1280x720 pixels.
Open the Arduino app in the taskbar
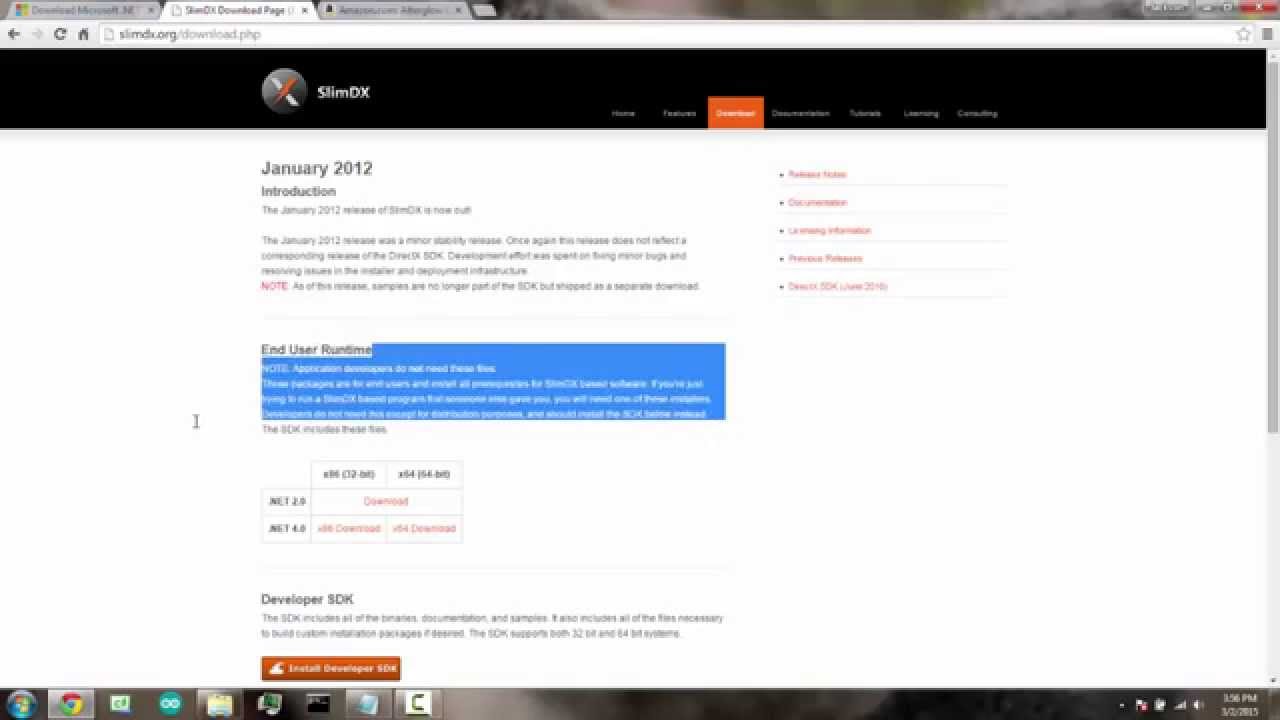pos(170,704)
